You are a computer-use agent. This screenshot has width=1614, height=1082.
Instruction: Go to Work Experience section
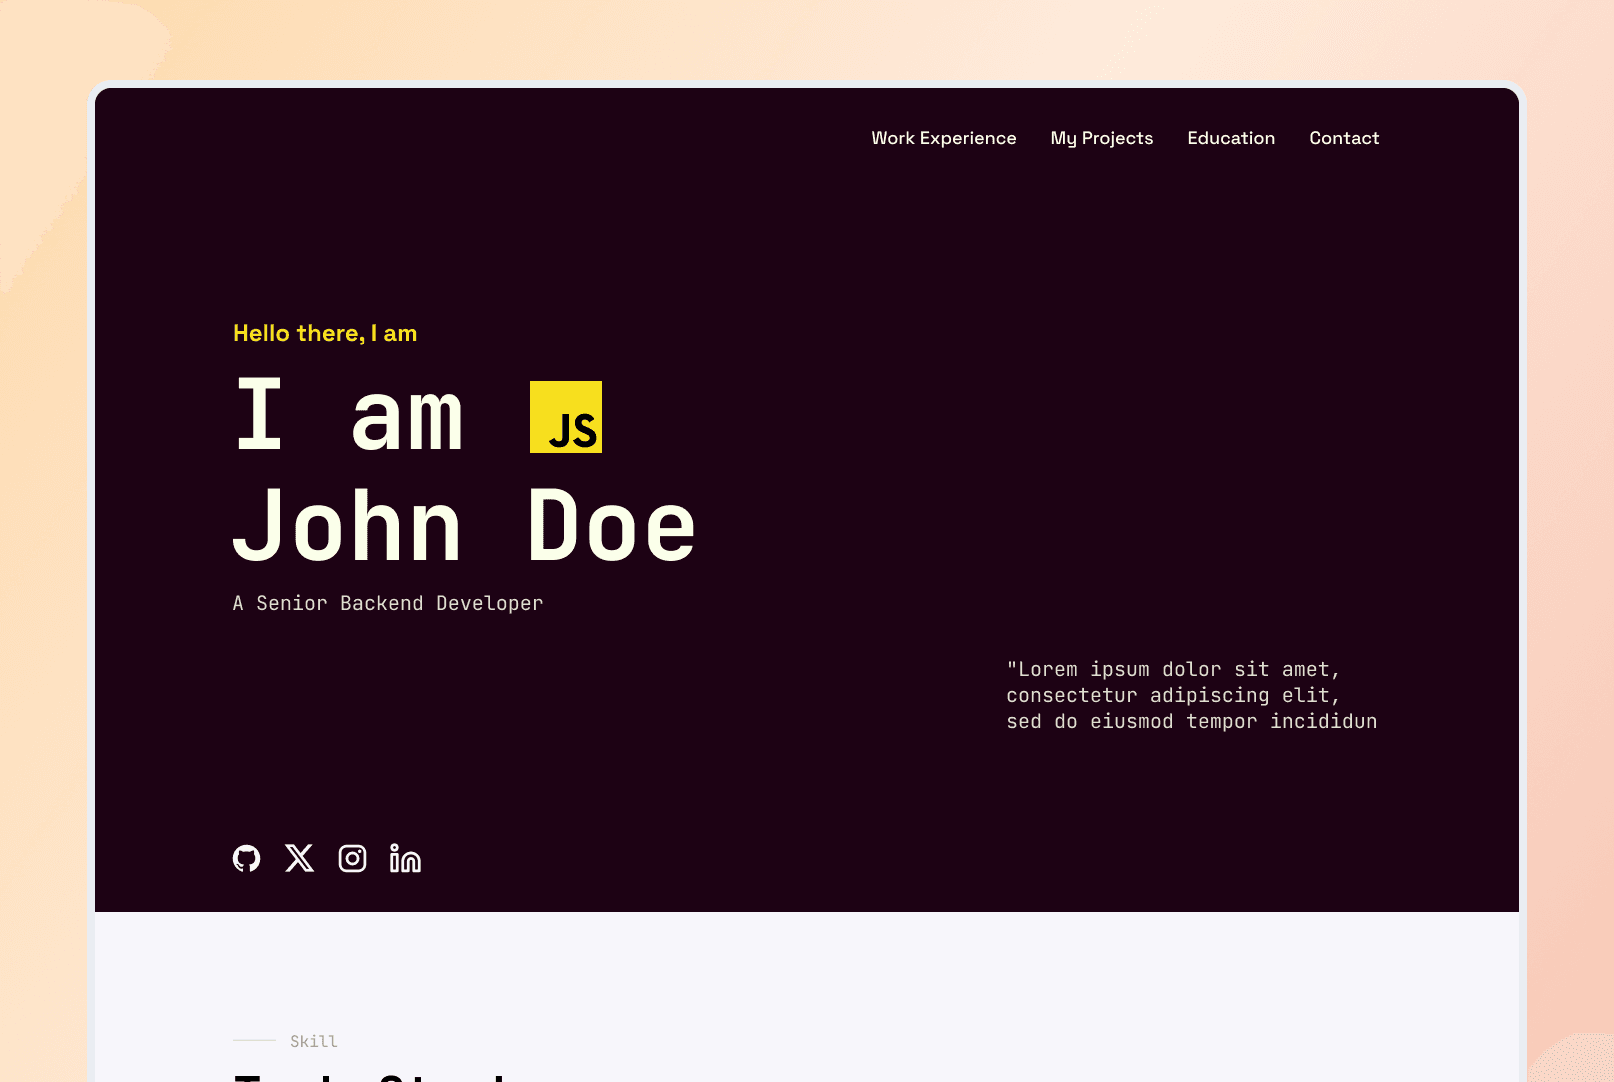point(944,138)
